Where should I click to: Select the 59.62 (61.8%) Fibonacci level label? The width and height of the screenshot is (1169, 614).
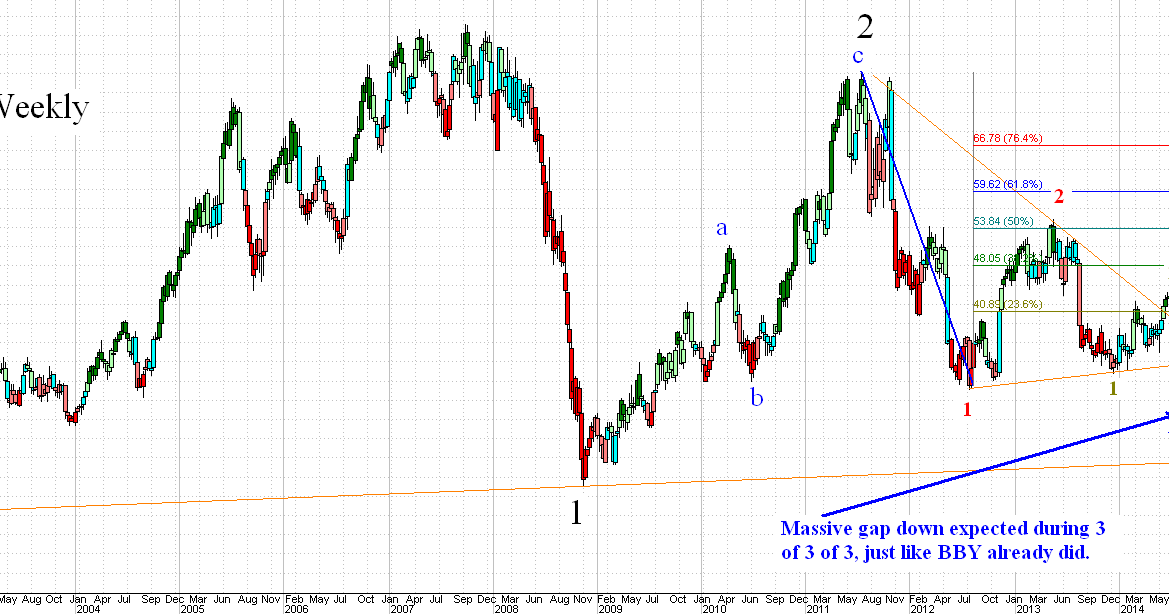pyautogui.click(x=1008, y=185)
